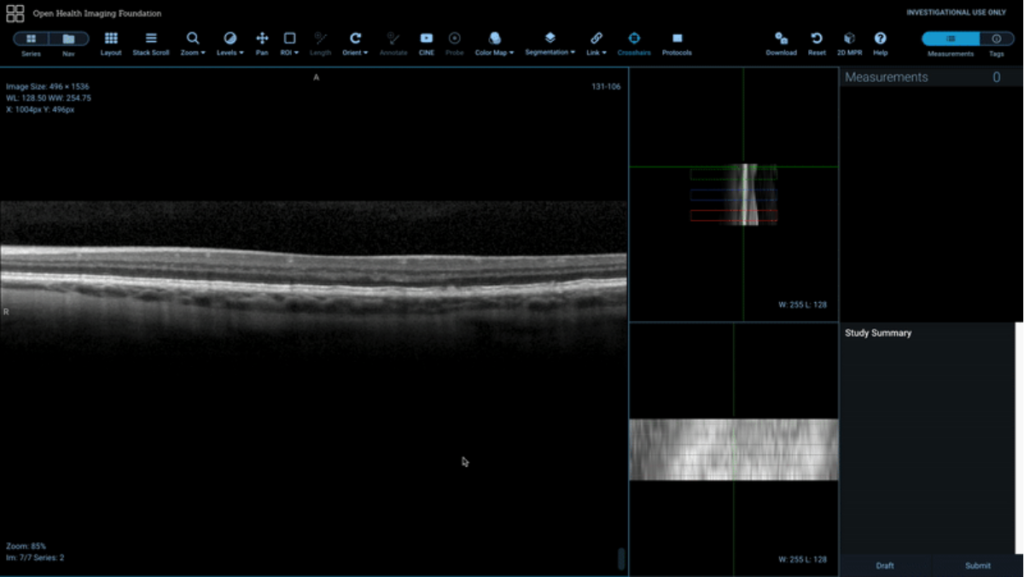The width and height of the screenshot is (1024, 577).
Task: Expand the Levels dropdown
Action: click(x=230, y=41)
